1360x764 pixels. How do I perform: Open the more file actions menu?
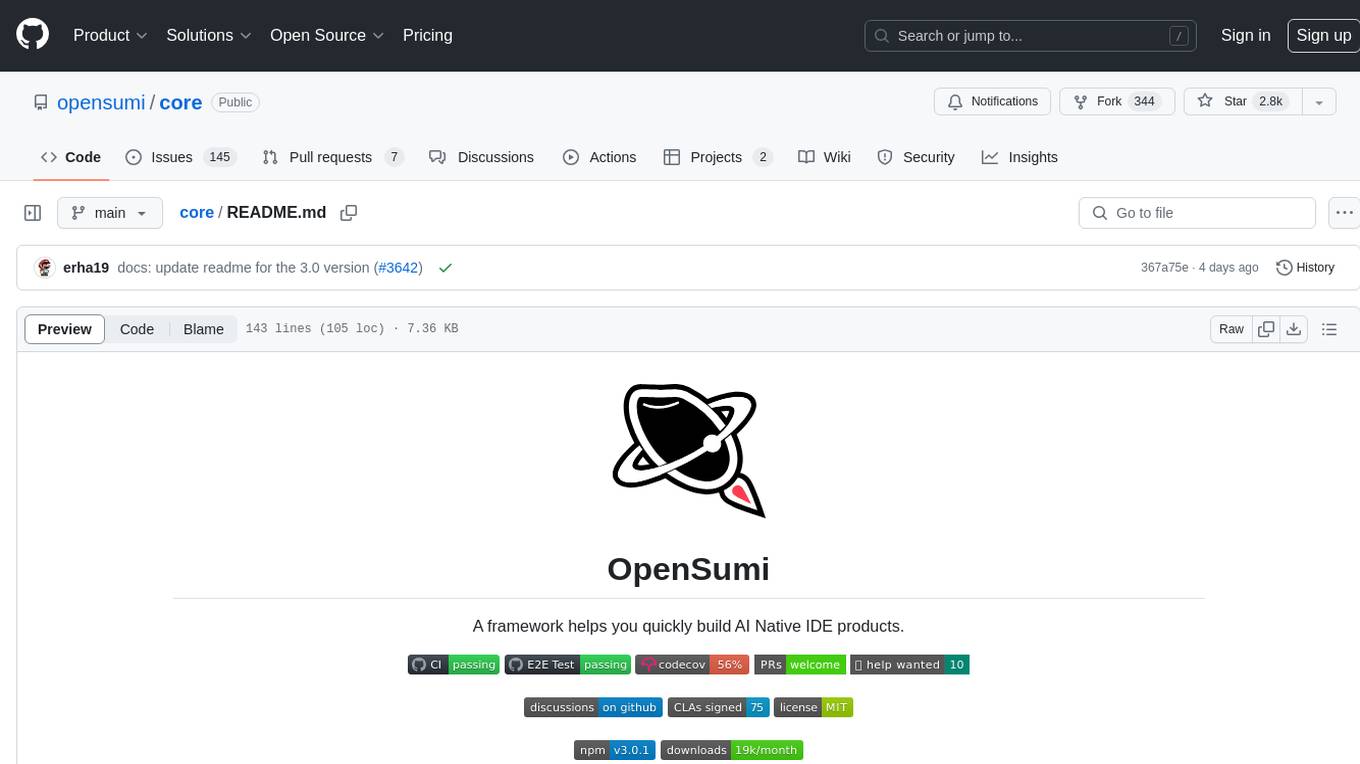click(1345, 213)
